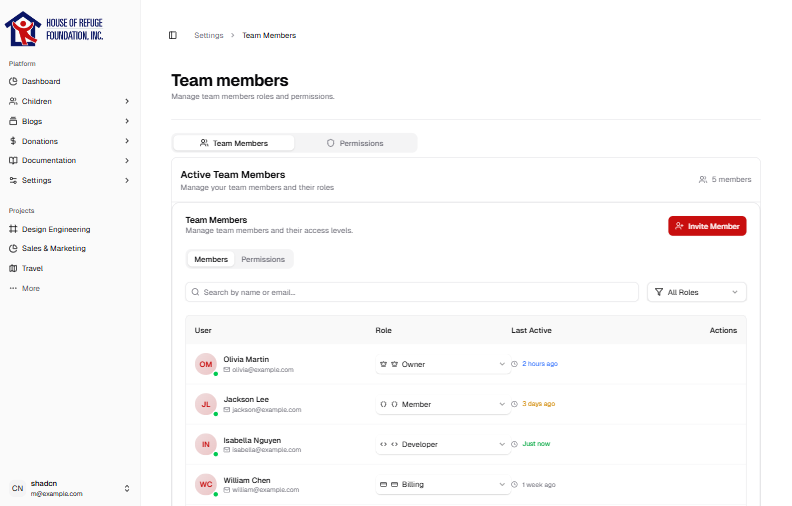Click the mail icon by william@example.com
Viewport: 792px width, 506px height.
click(227, 490)
